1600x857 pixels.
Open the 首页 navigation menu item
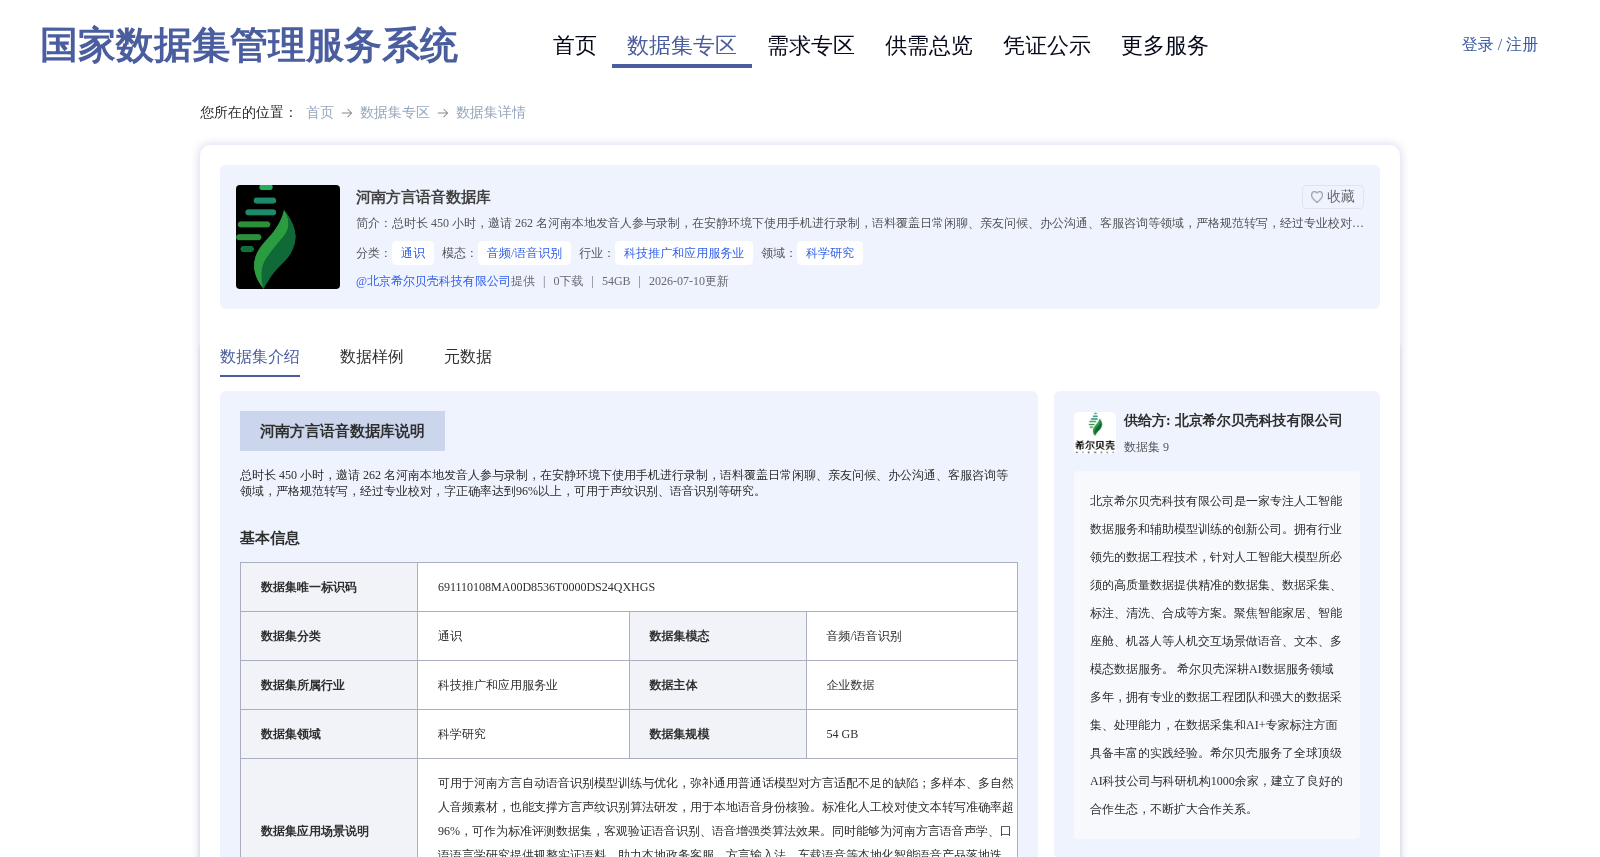(x=575, y=46)
